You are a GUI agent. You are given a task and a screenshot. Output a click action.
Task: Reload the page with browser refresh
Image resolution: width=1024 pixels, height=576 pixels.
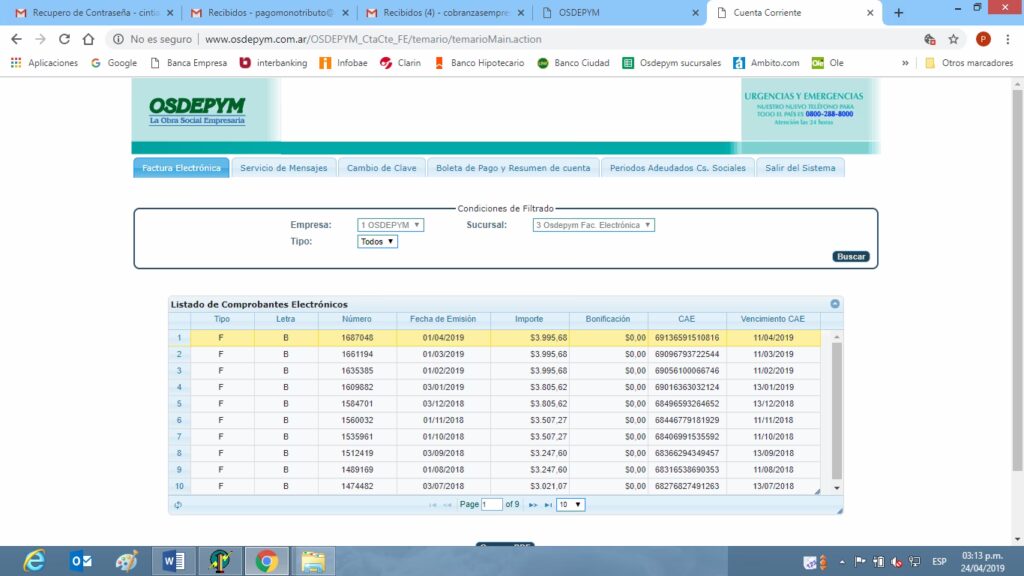coord(65,39)
